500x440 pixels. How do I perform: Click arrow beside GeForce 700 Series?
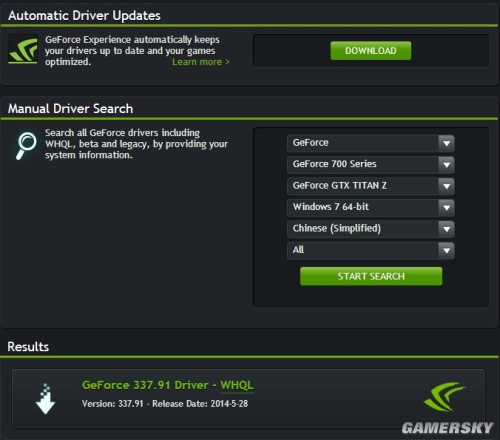pyautogui.click(x=447, y=165)
